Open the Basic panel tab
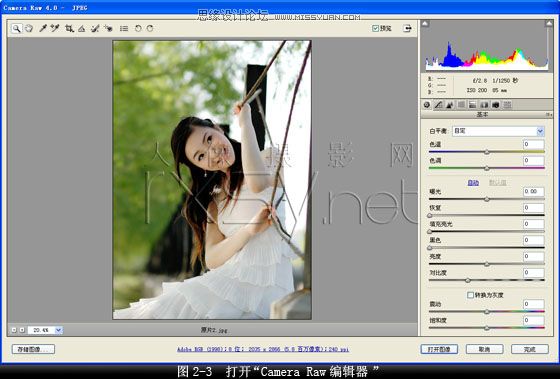Screen dimensions: 560x379 pyautogui.click(x=427, y=105)
